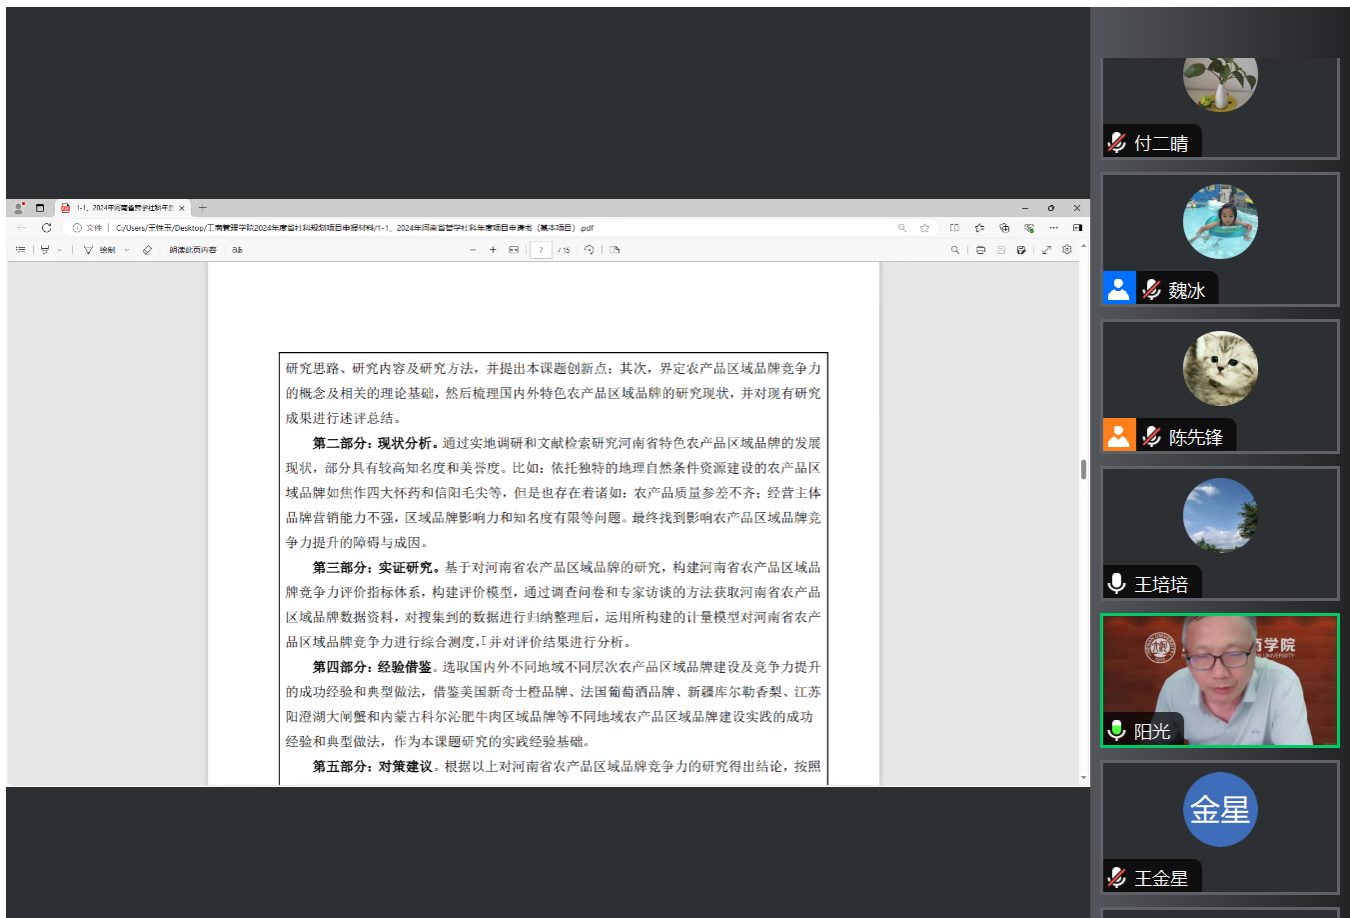Image resolution: width=1350 pixels, height=918 pixels.
Task: Click the page number input field
Action: (541, 250)
